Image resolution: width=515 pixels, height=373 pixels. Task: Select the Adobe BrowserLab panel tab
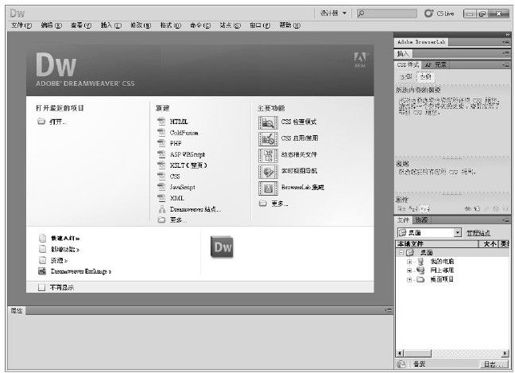click(421, 42)
